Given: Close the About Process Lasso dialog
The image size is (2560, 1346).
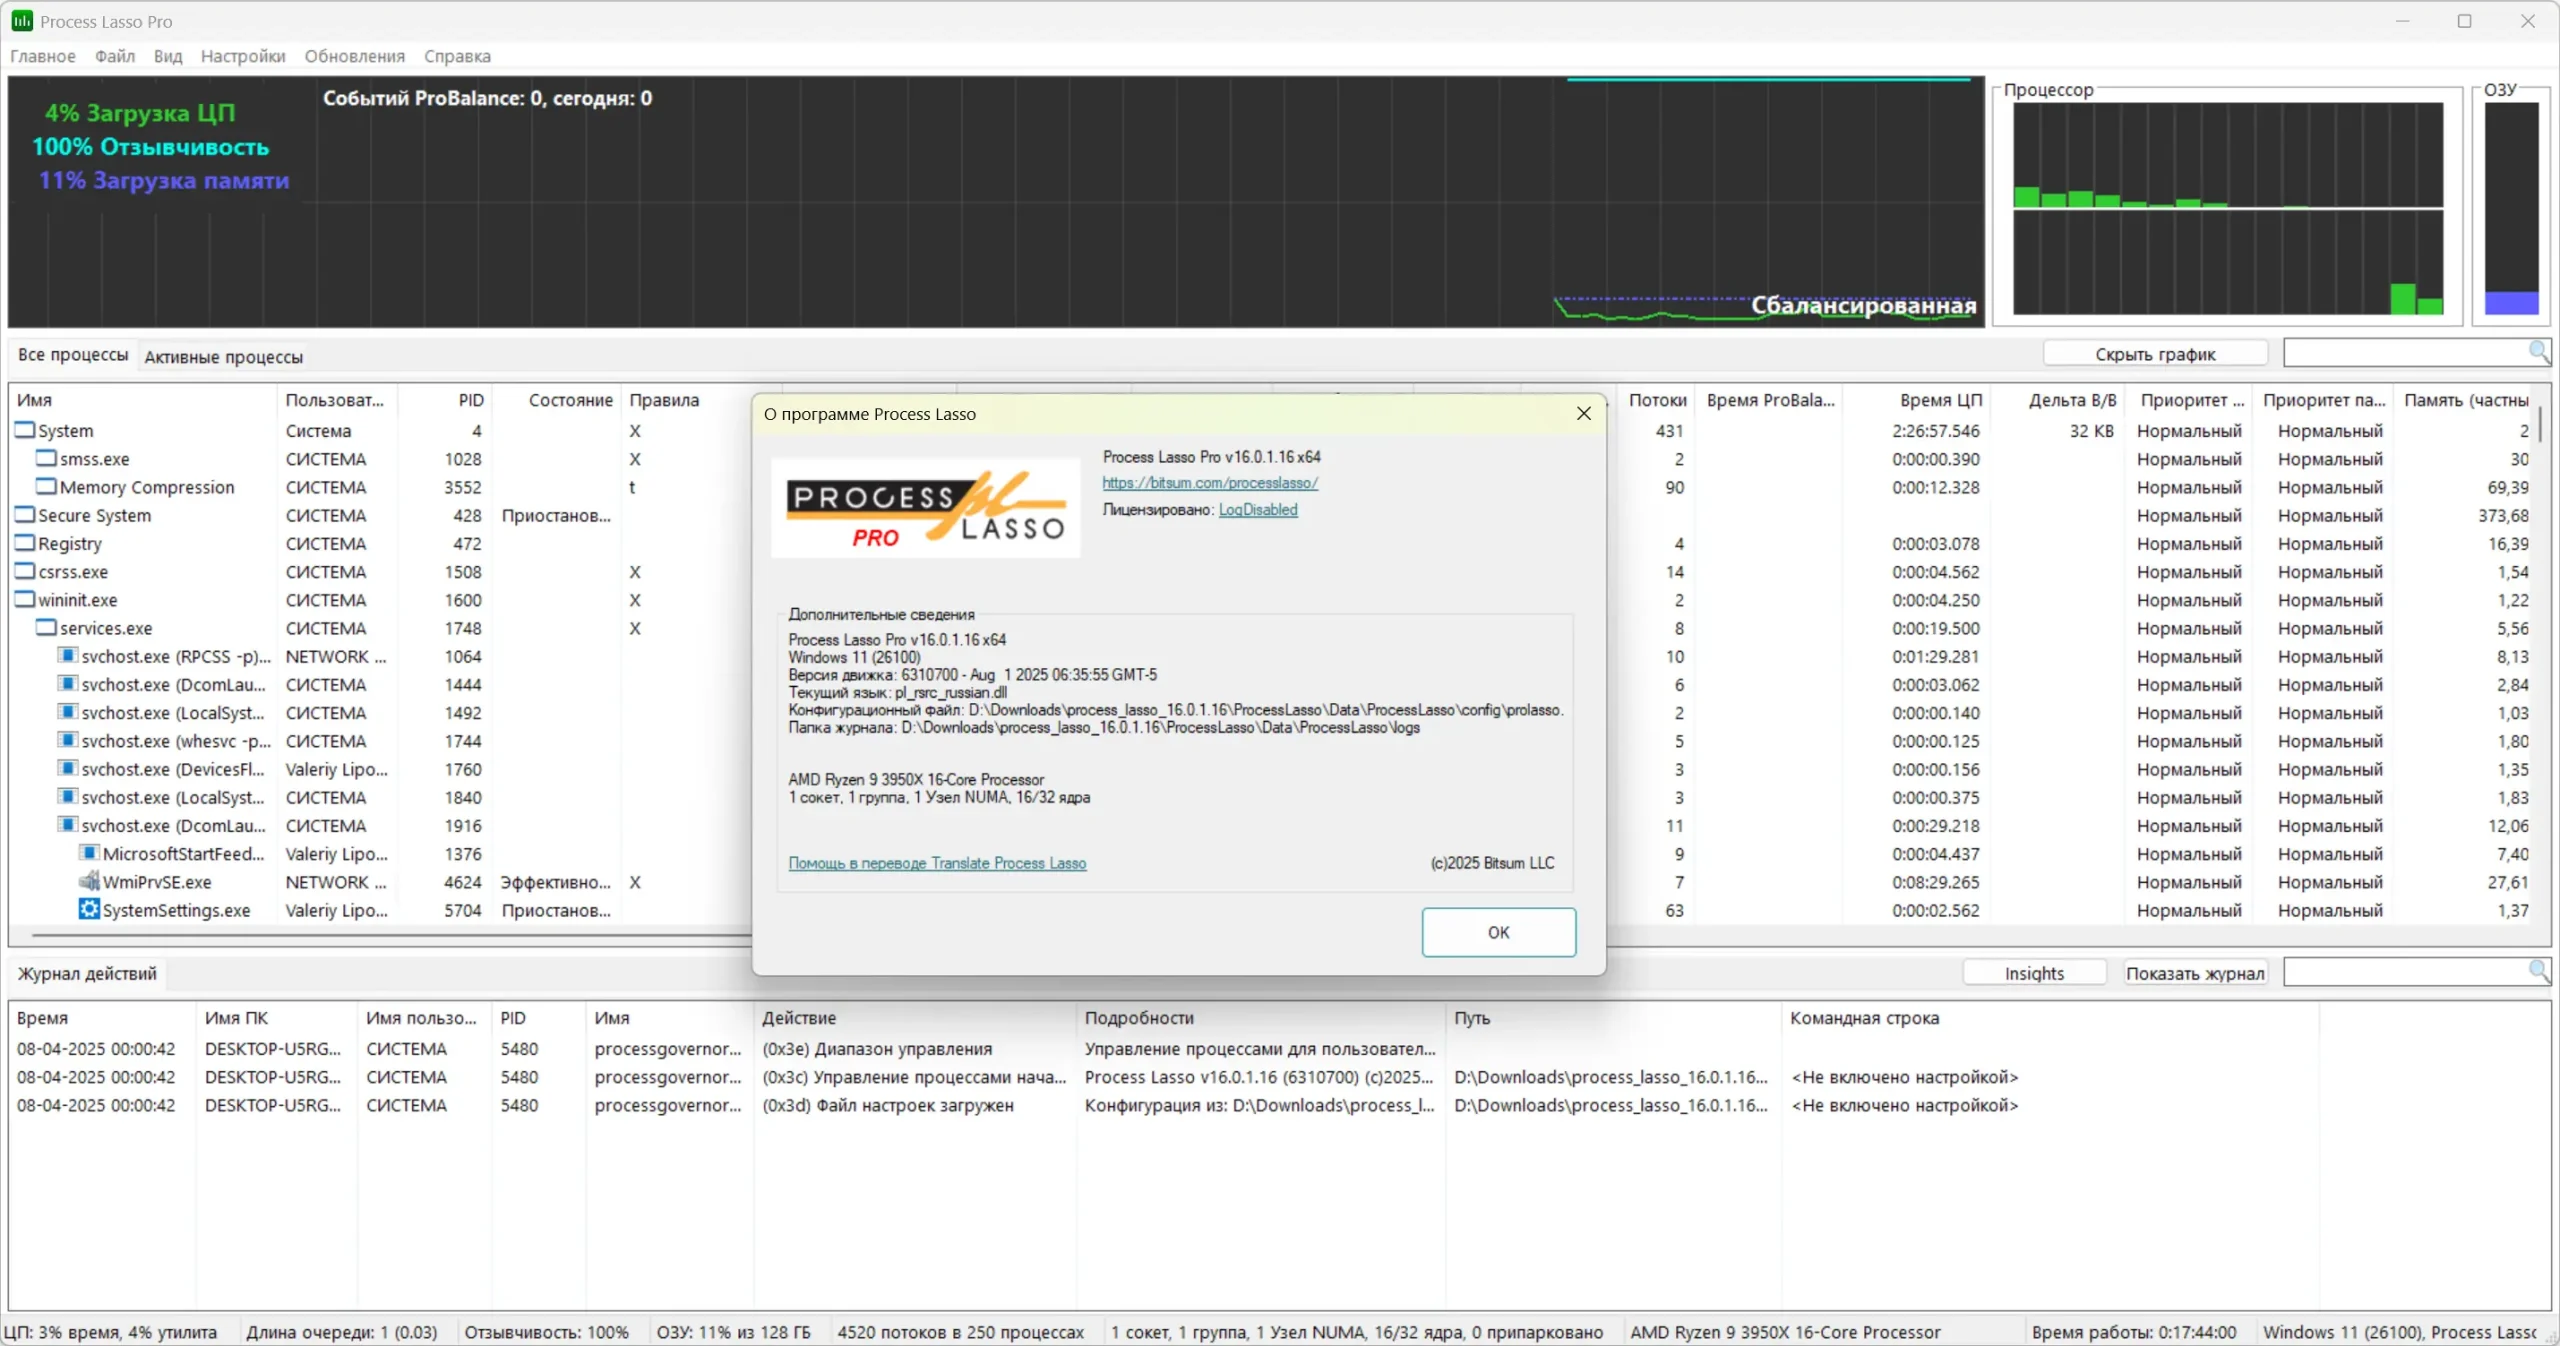Looking at the screenshot, I should pos(1583,413).
